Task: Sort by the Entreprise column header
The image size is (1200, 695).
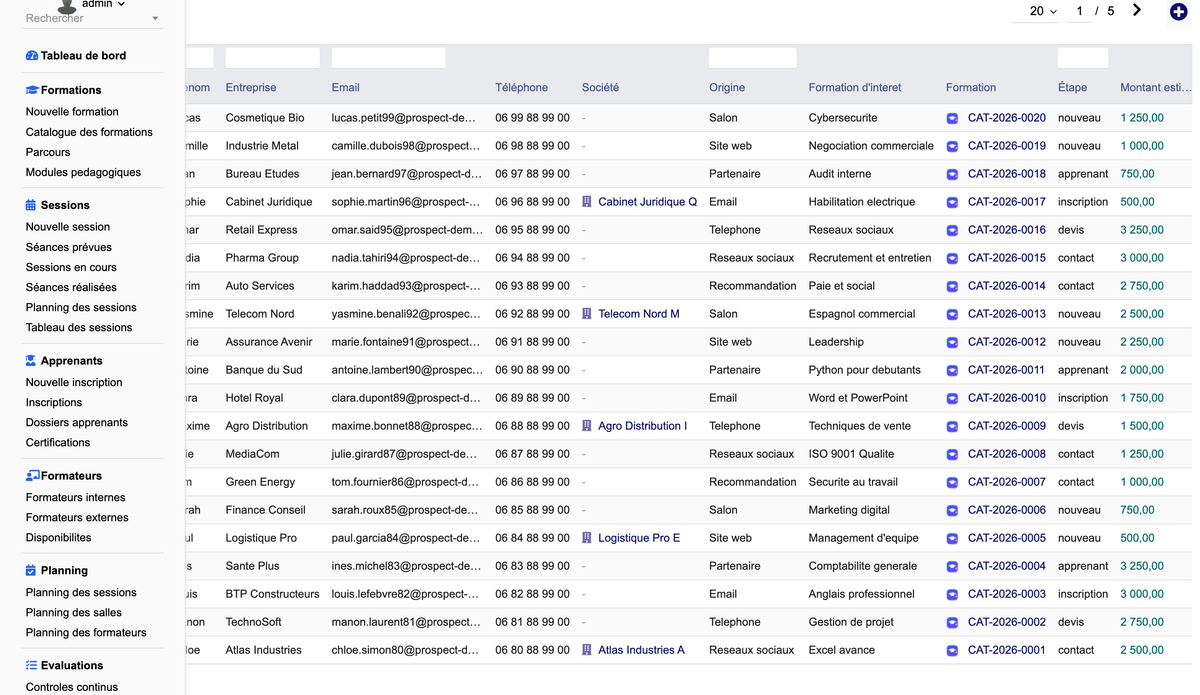Action: (251, 88)
